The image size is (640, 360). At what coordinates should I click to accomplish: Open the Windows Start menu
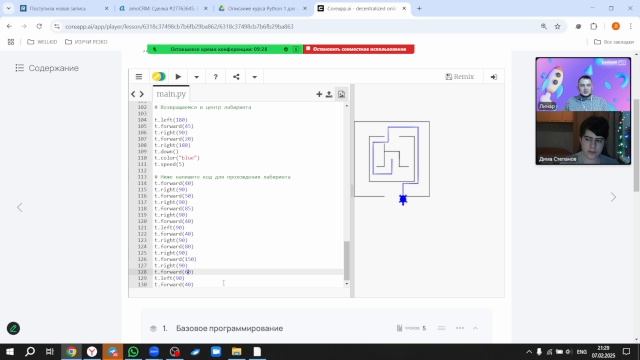[x=10, y=351]
